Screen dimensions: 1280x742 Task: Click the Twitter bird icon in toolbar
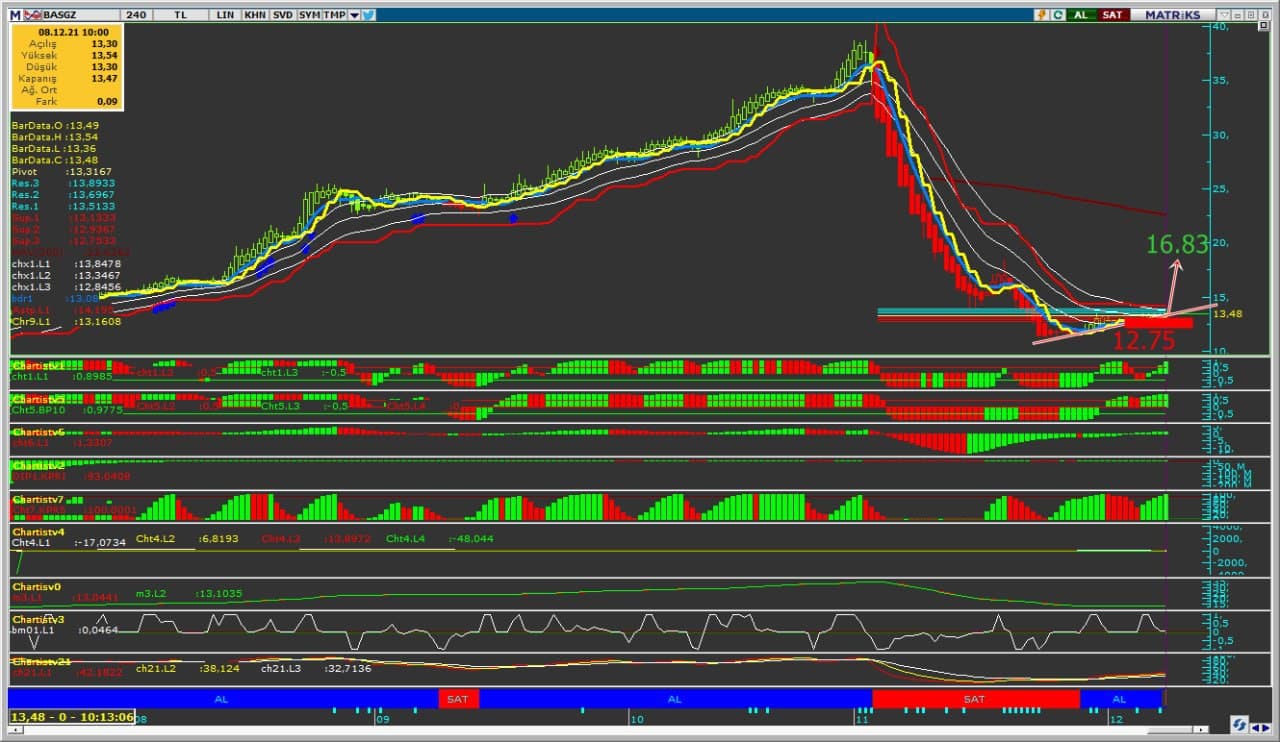tap(368, 15)
